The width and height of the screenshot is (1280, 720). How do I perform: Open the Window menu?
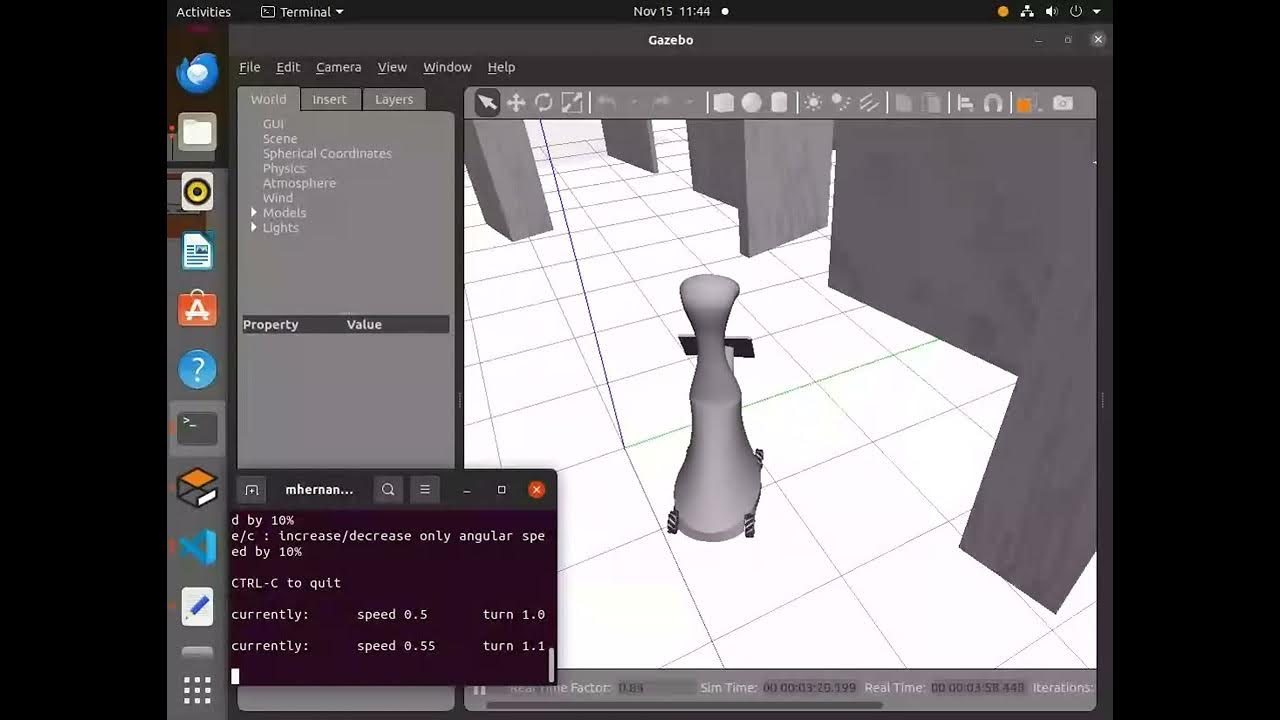447,67
